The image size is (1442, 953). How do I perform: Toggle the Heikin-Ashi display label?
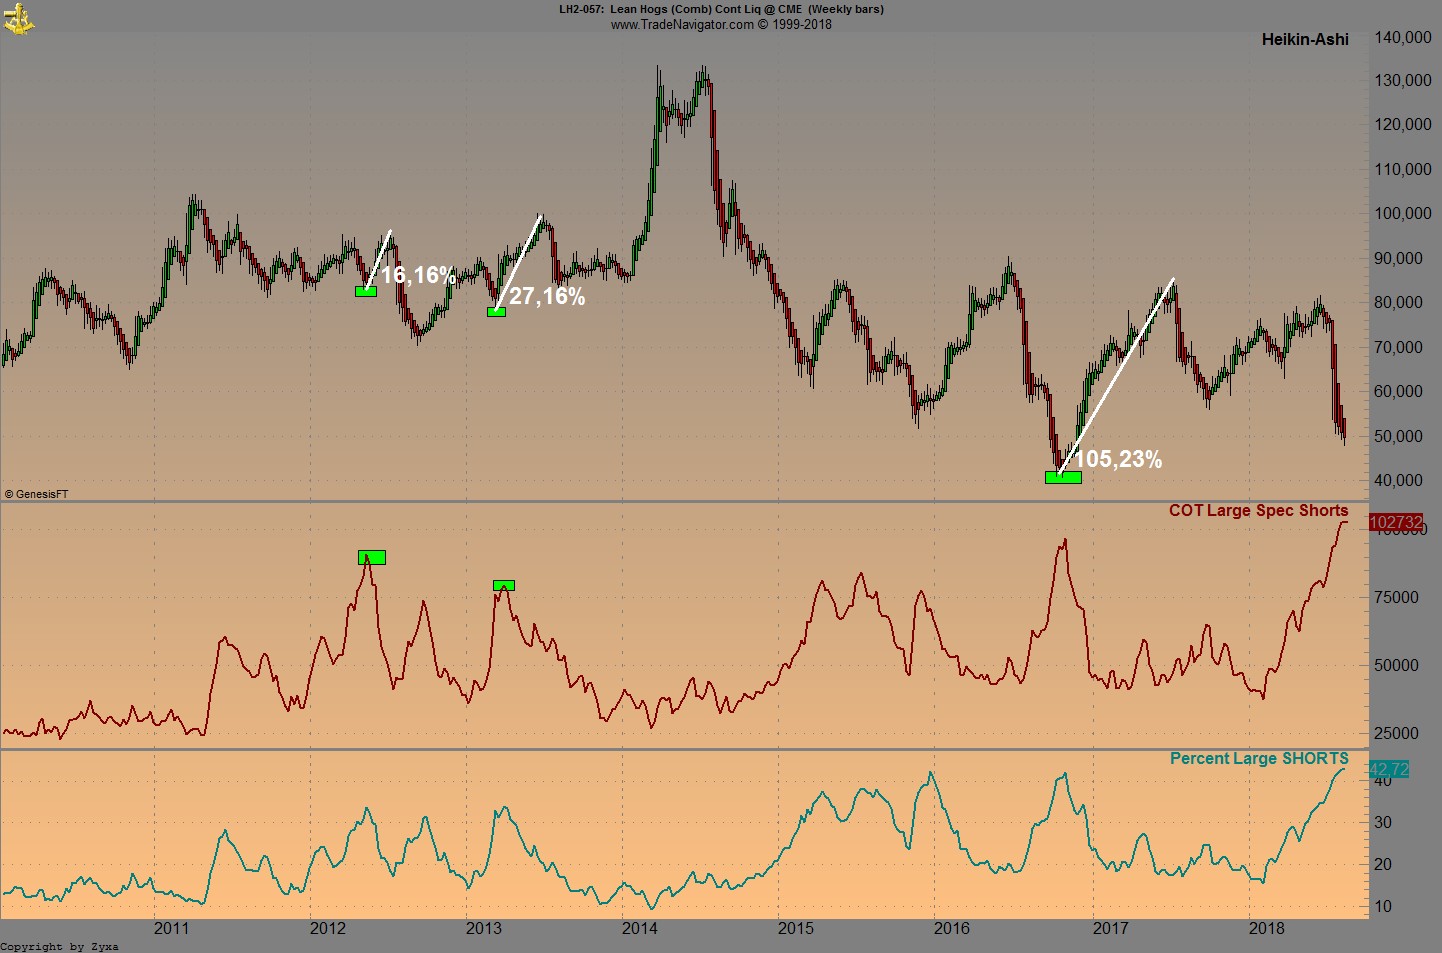[x=1304, y=39]
